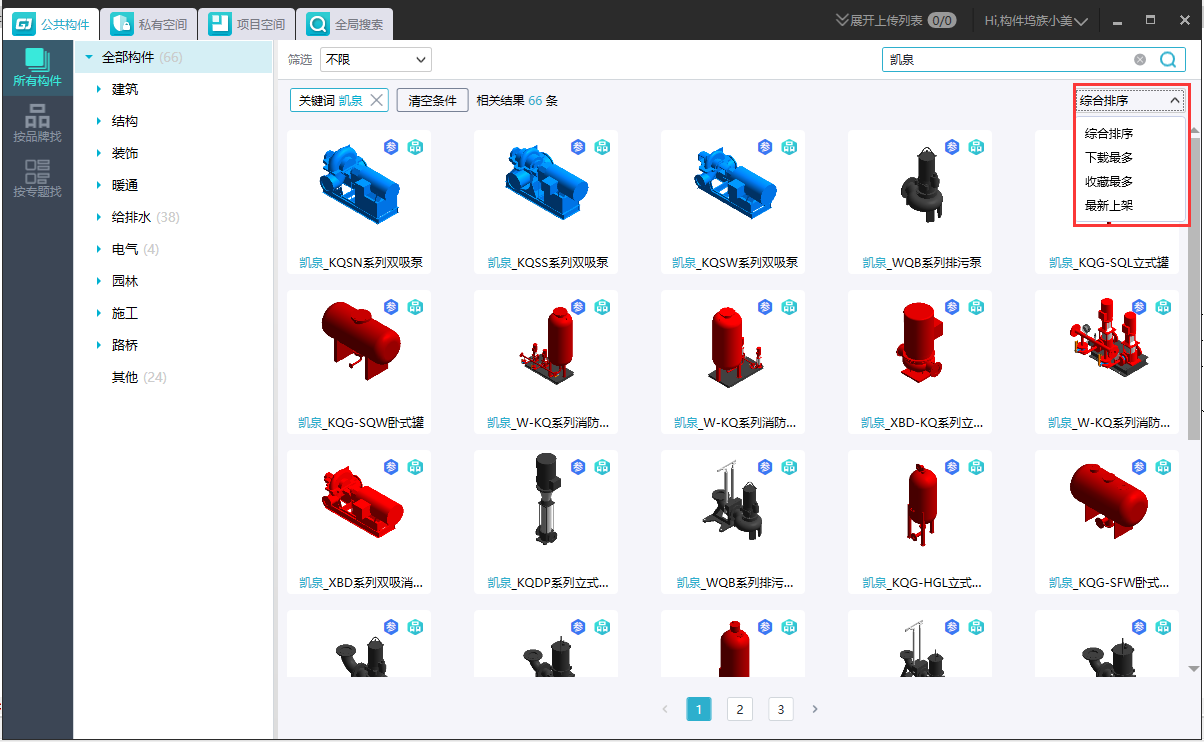Open results page 2

pyautogui.click(x=739, y=709)
